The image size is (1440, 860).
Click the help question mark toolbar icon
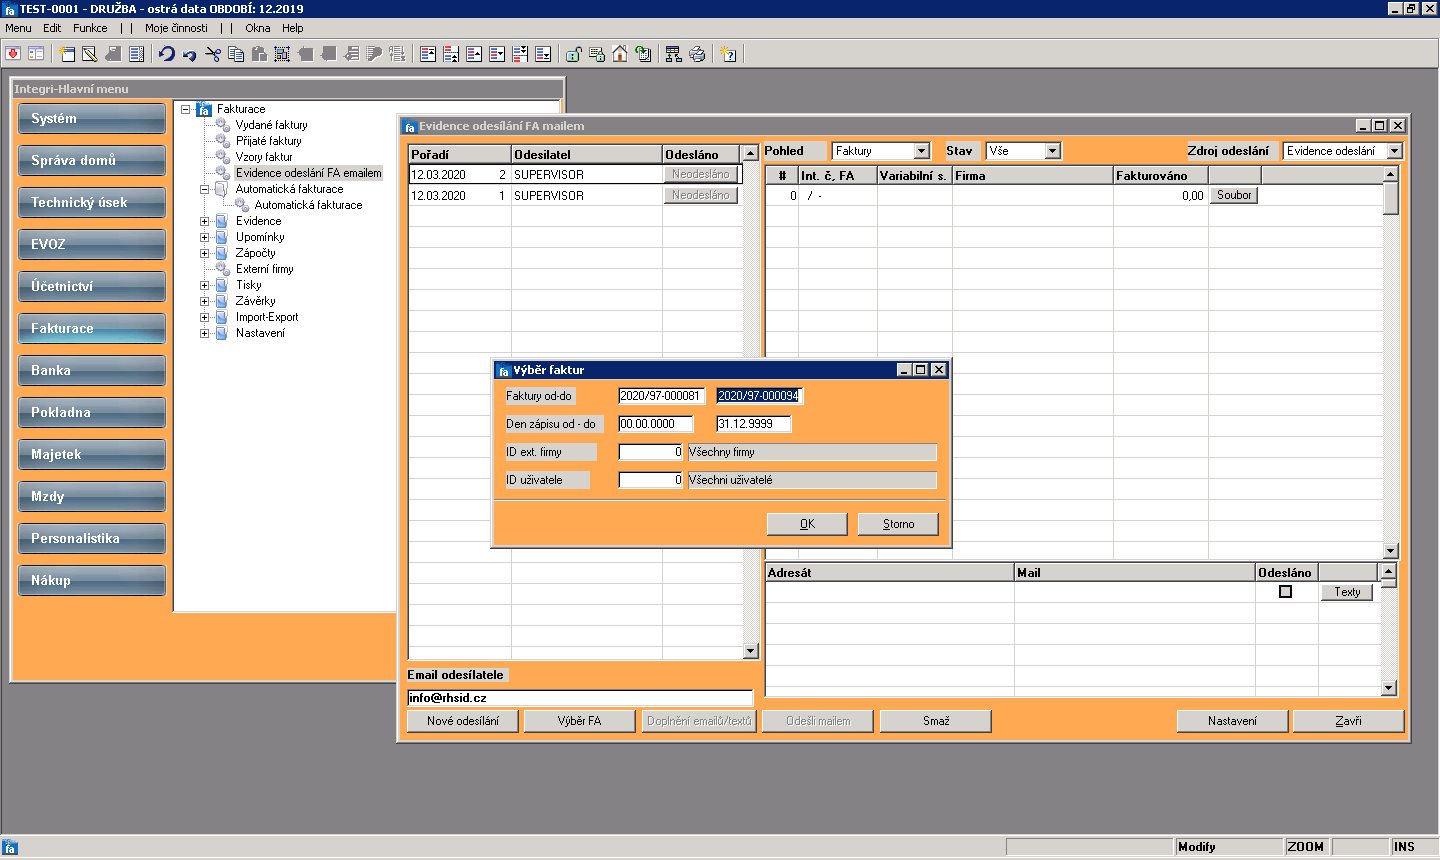(x=729, y=54)
